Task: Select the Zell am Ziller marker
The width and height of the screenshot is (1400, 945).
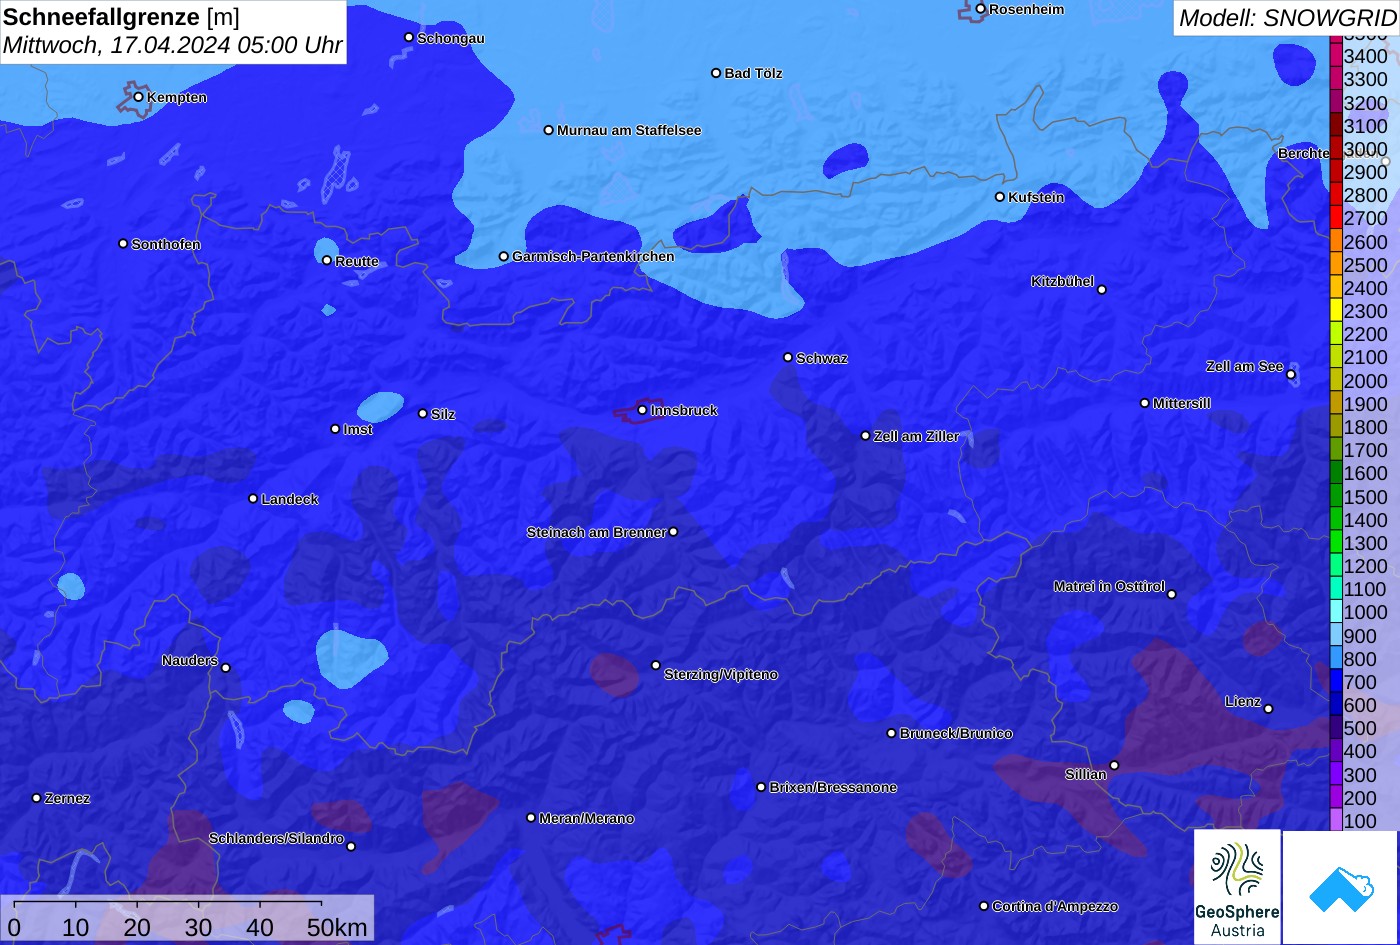Action: click(866, 436)
